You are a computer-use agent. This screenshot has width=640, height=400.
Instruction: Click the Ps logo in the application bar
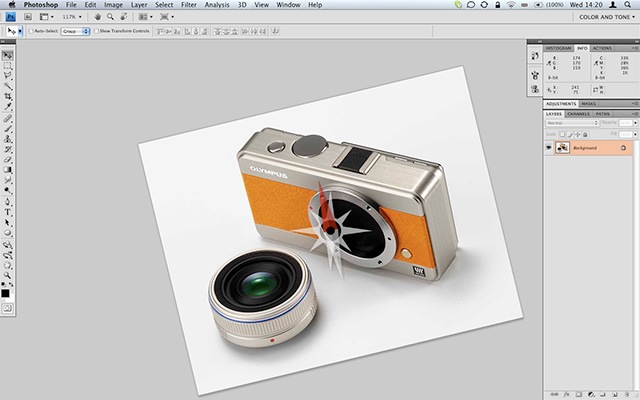(x=11, y=17)
